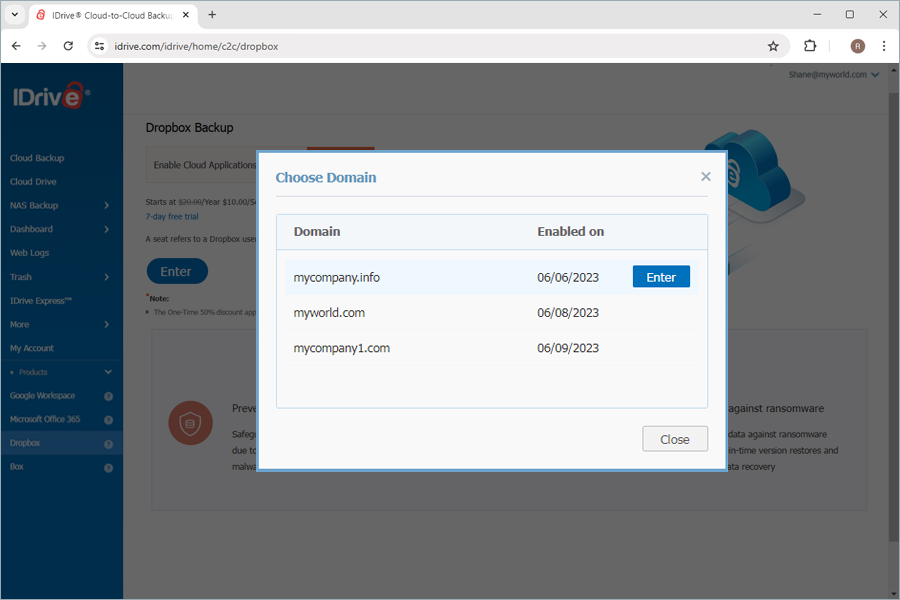Collapse the Products section chevron
The height and width of the screenshot is (600, 900).
point(108,372)
